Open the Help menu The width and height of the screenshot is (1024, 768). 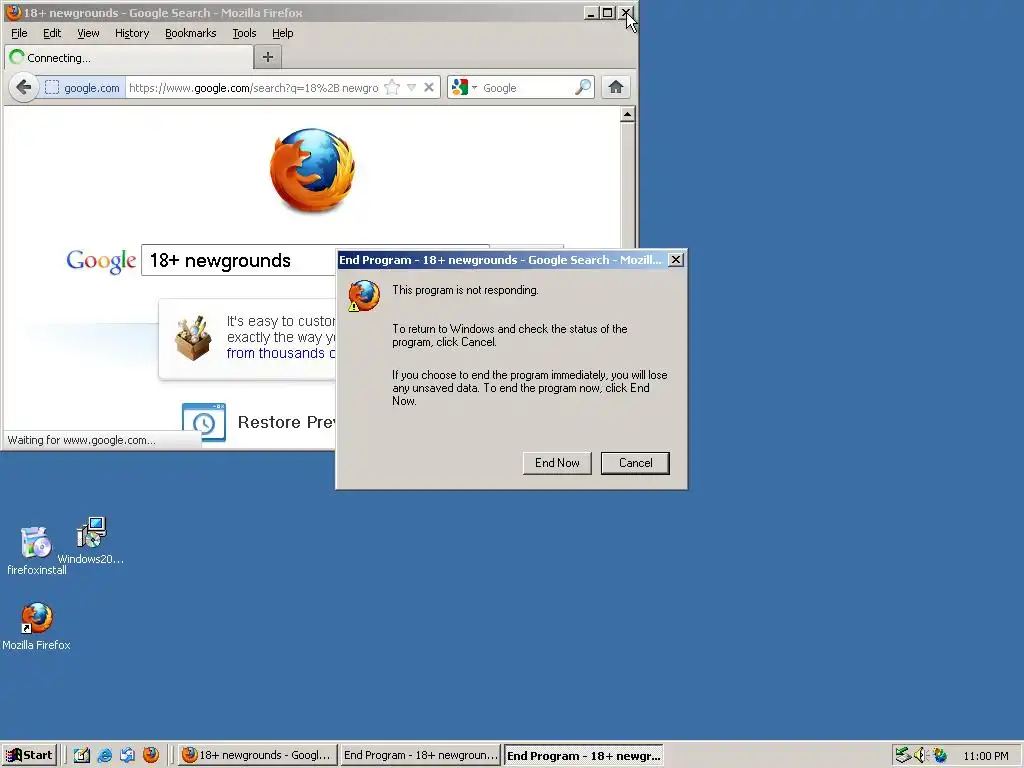click(x=283, y=33)
